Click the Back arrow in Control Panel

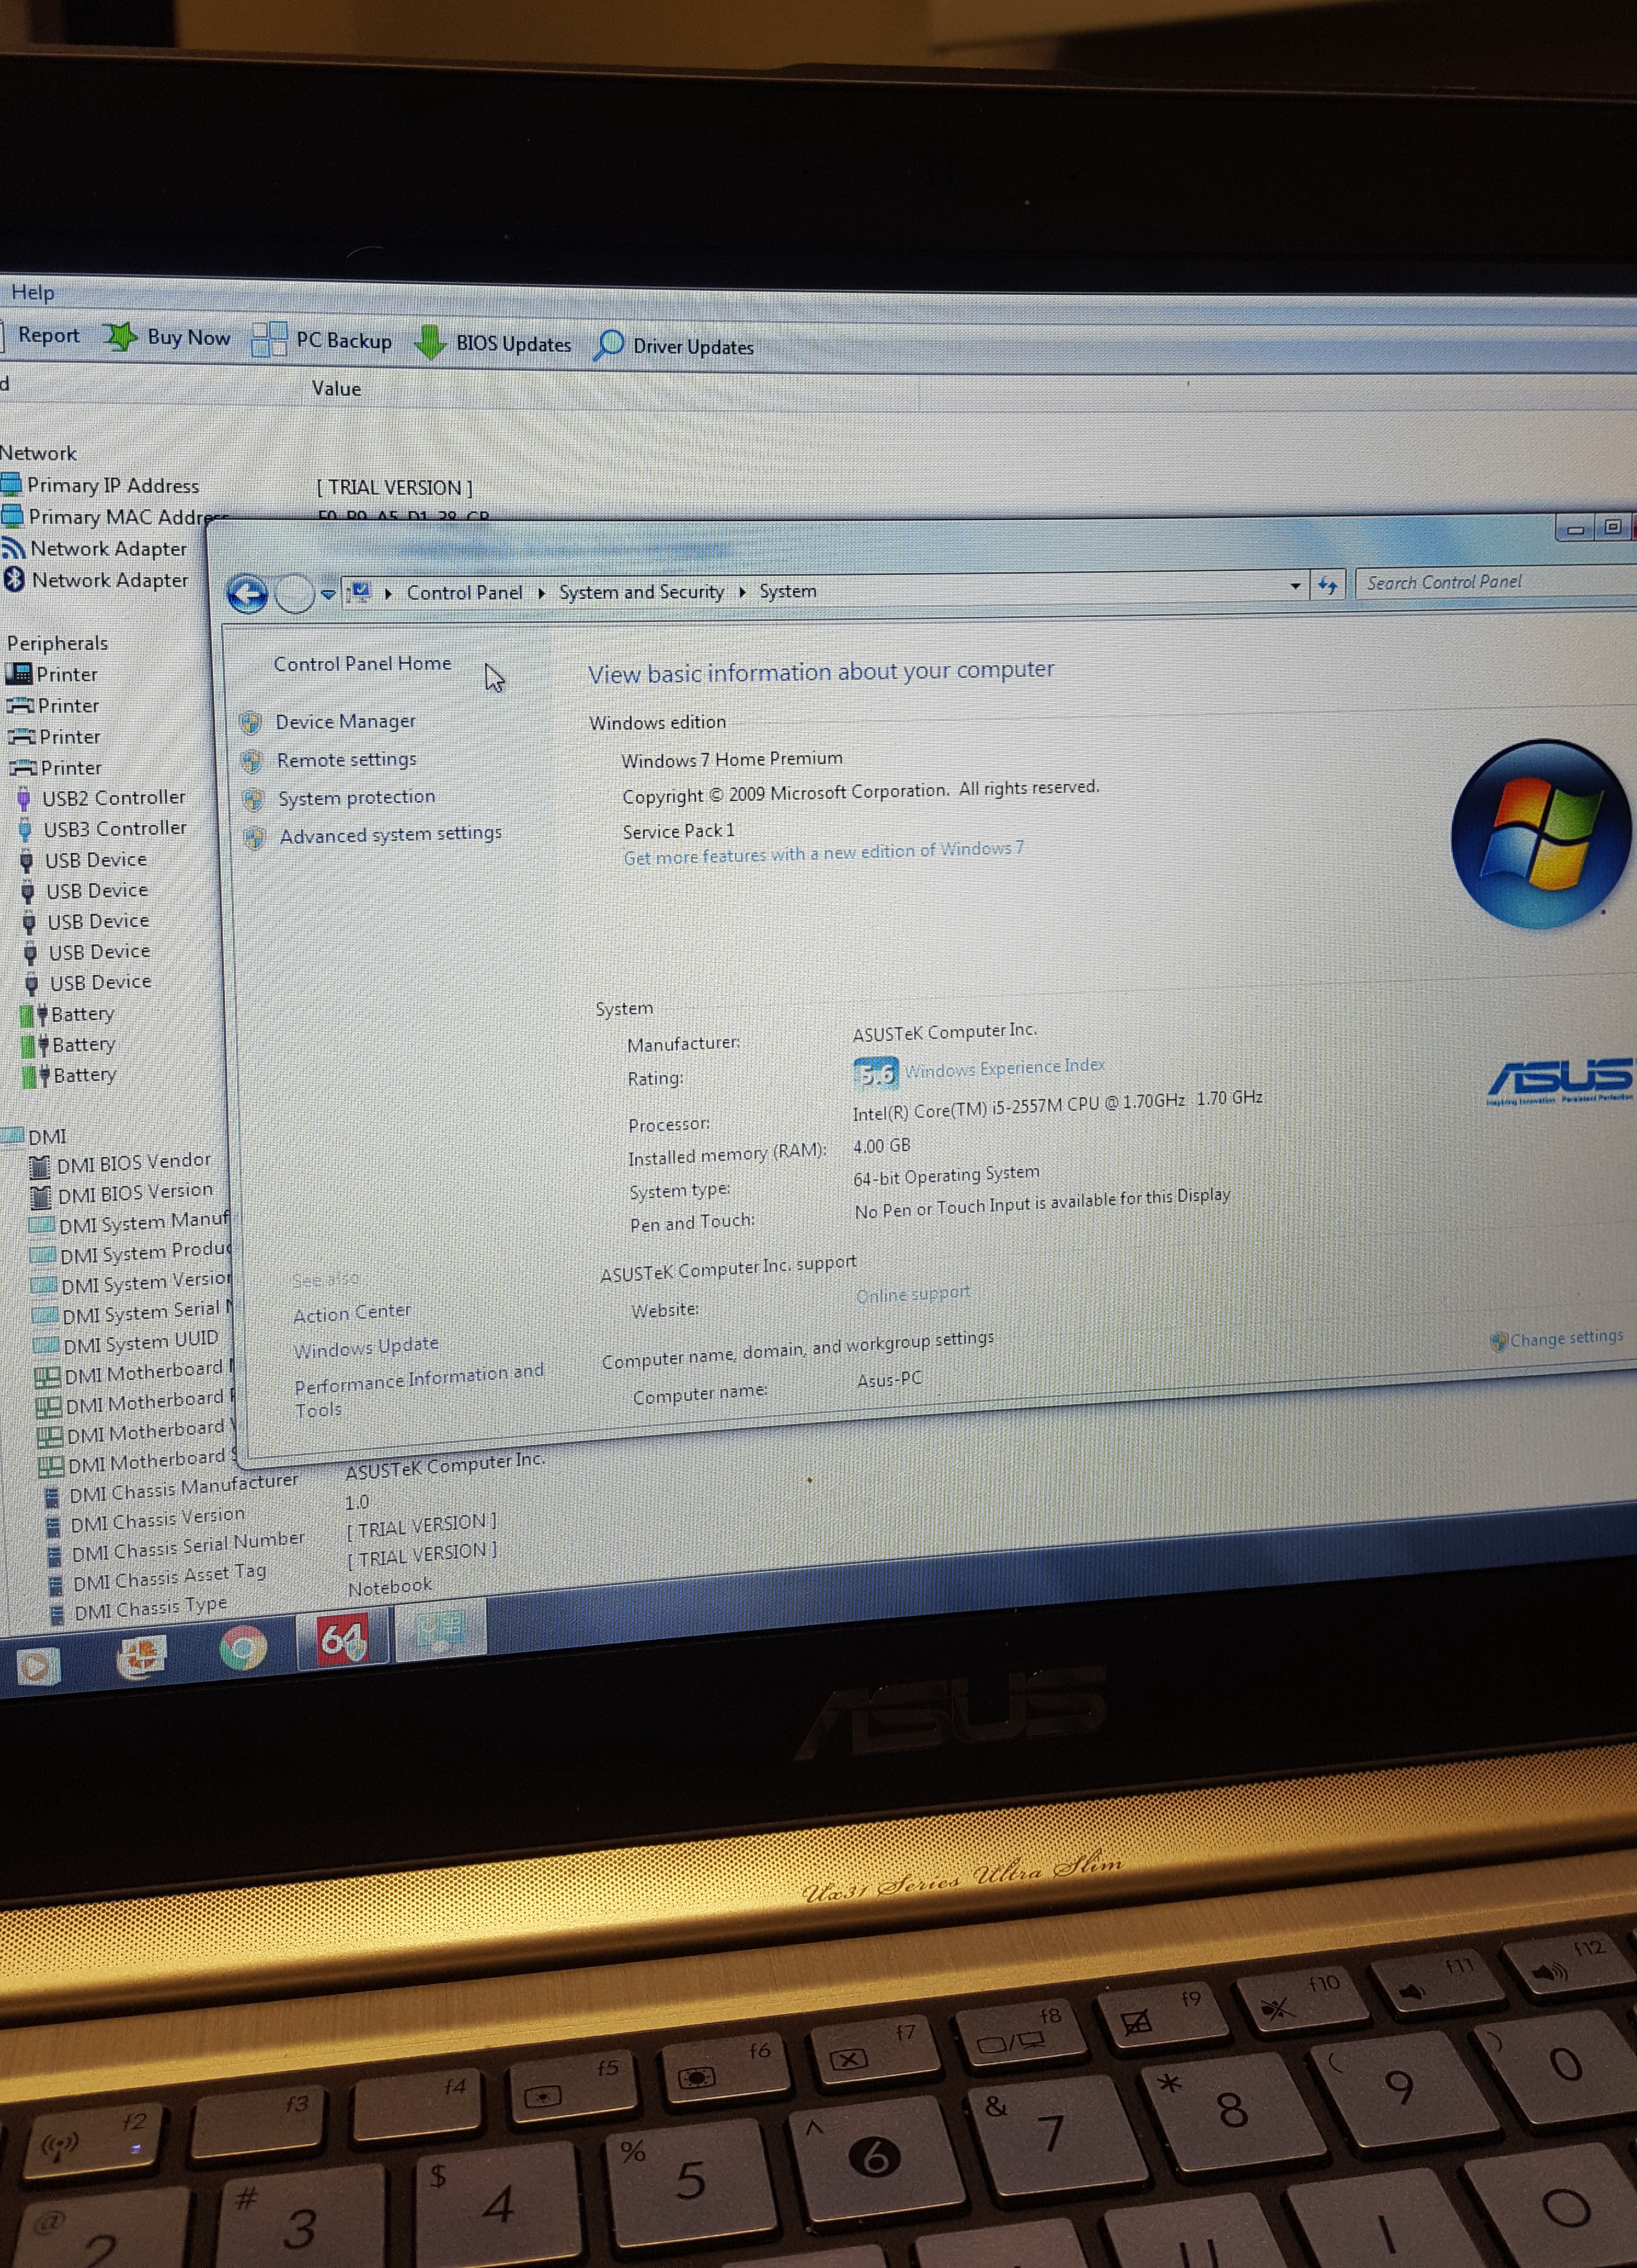point(247,595)
